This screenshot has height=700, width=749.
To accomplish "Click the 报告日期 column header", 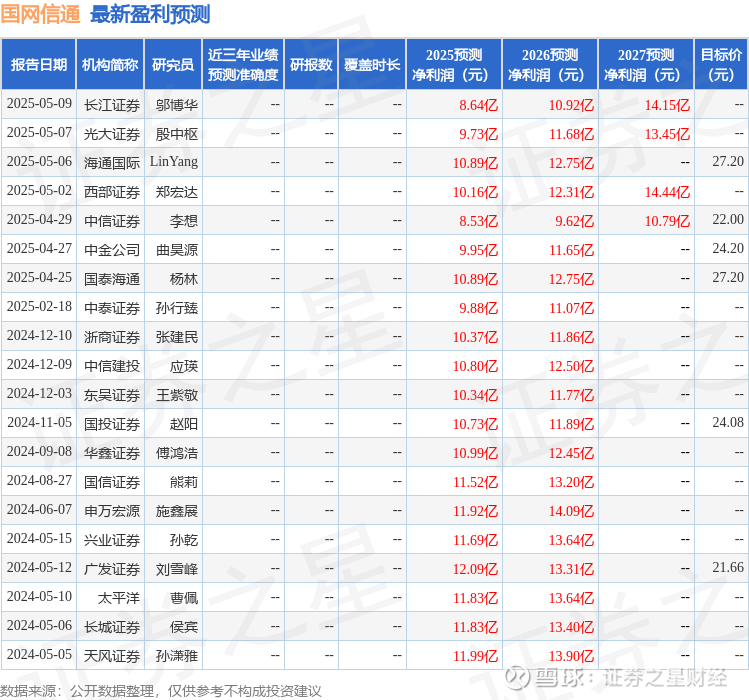I will pyautogui.click(x=38, y=65).
